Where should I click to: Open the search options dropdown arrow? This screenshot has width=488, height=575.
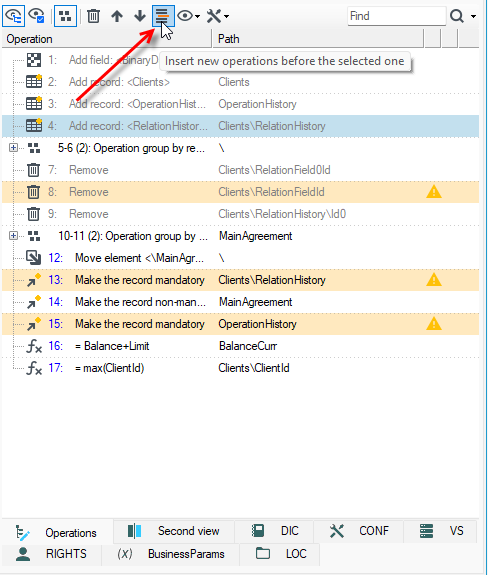click(473, 16)
